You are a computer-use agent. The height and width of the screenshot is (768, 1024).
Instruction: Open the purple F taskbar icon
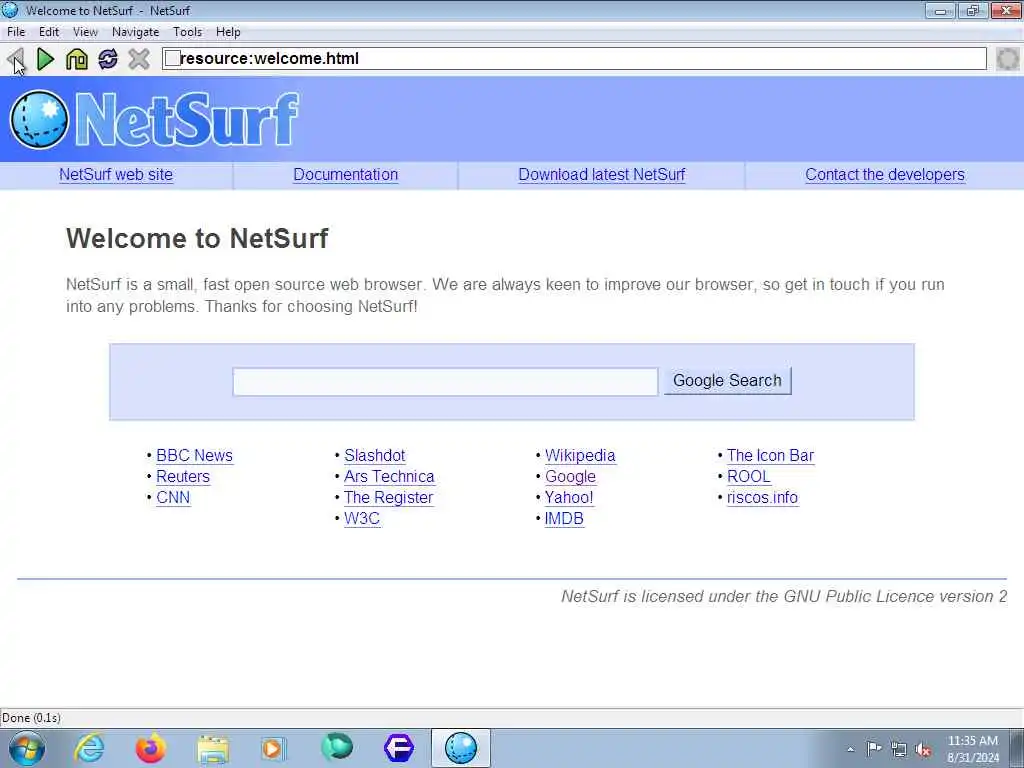pos(398,748)
